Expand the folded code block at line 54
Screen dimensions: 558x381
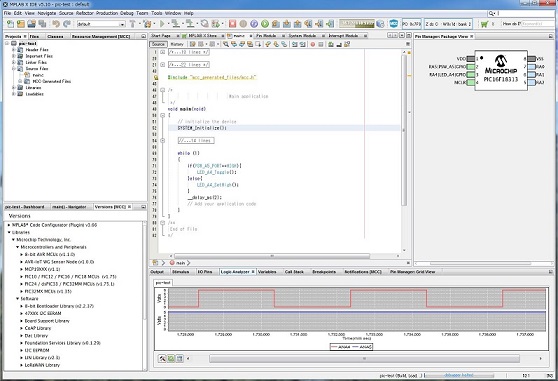[163, 141]
